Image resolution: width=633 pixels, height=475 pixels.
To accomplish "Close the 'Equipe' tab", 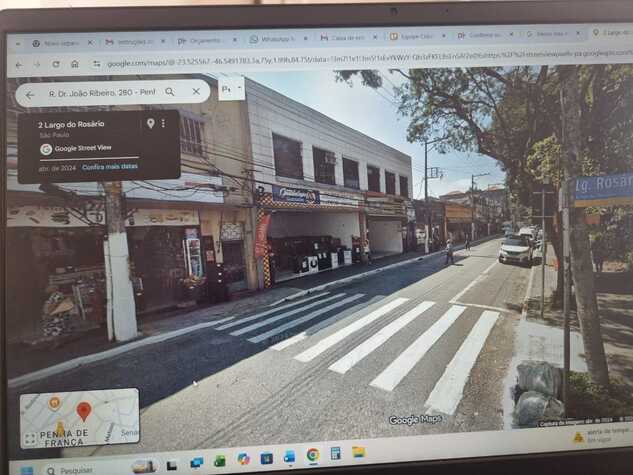I will click(x=444, y=36).
